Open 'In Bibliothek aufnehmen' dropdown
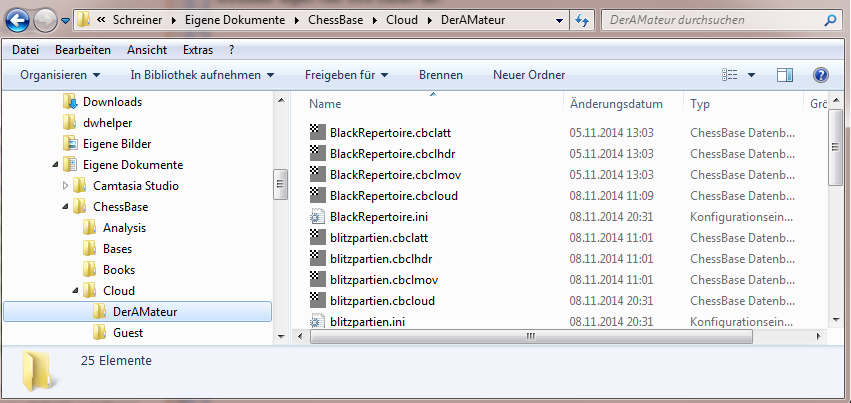This screenshot has height=403, width=851. [202, 75]
